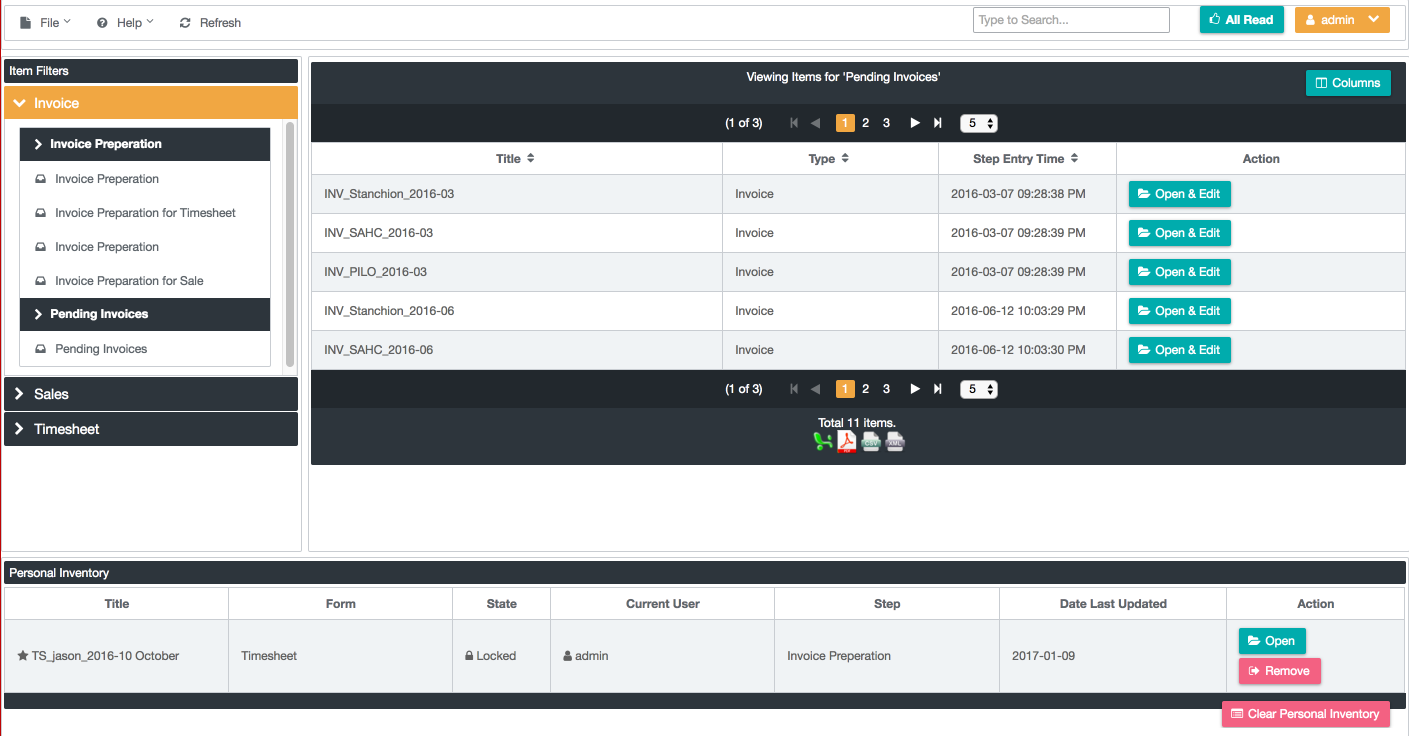Viewport: 1409px width, 736px height.
Task: Toggle the bold Invoice Preperation group header
Action: pos(145,144)
